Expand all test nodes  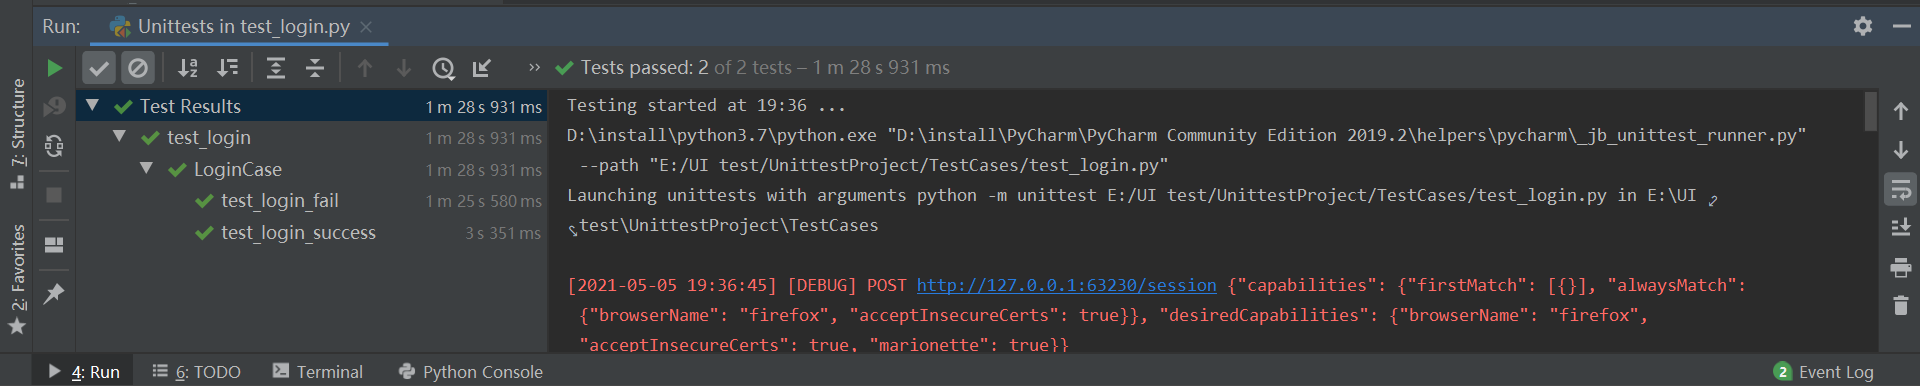(276, 68)
